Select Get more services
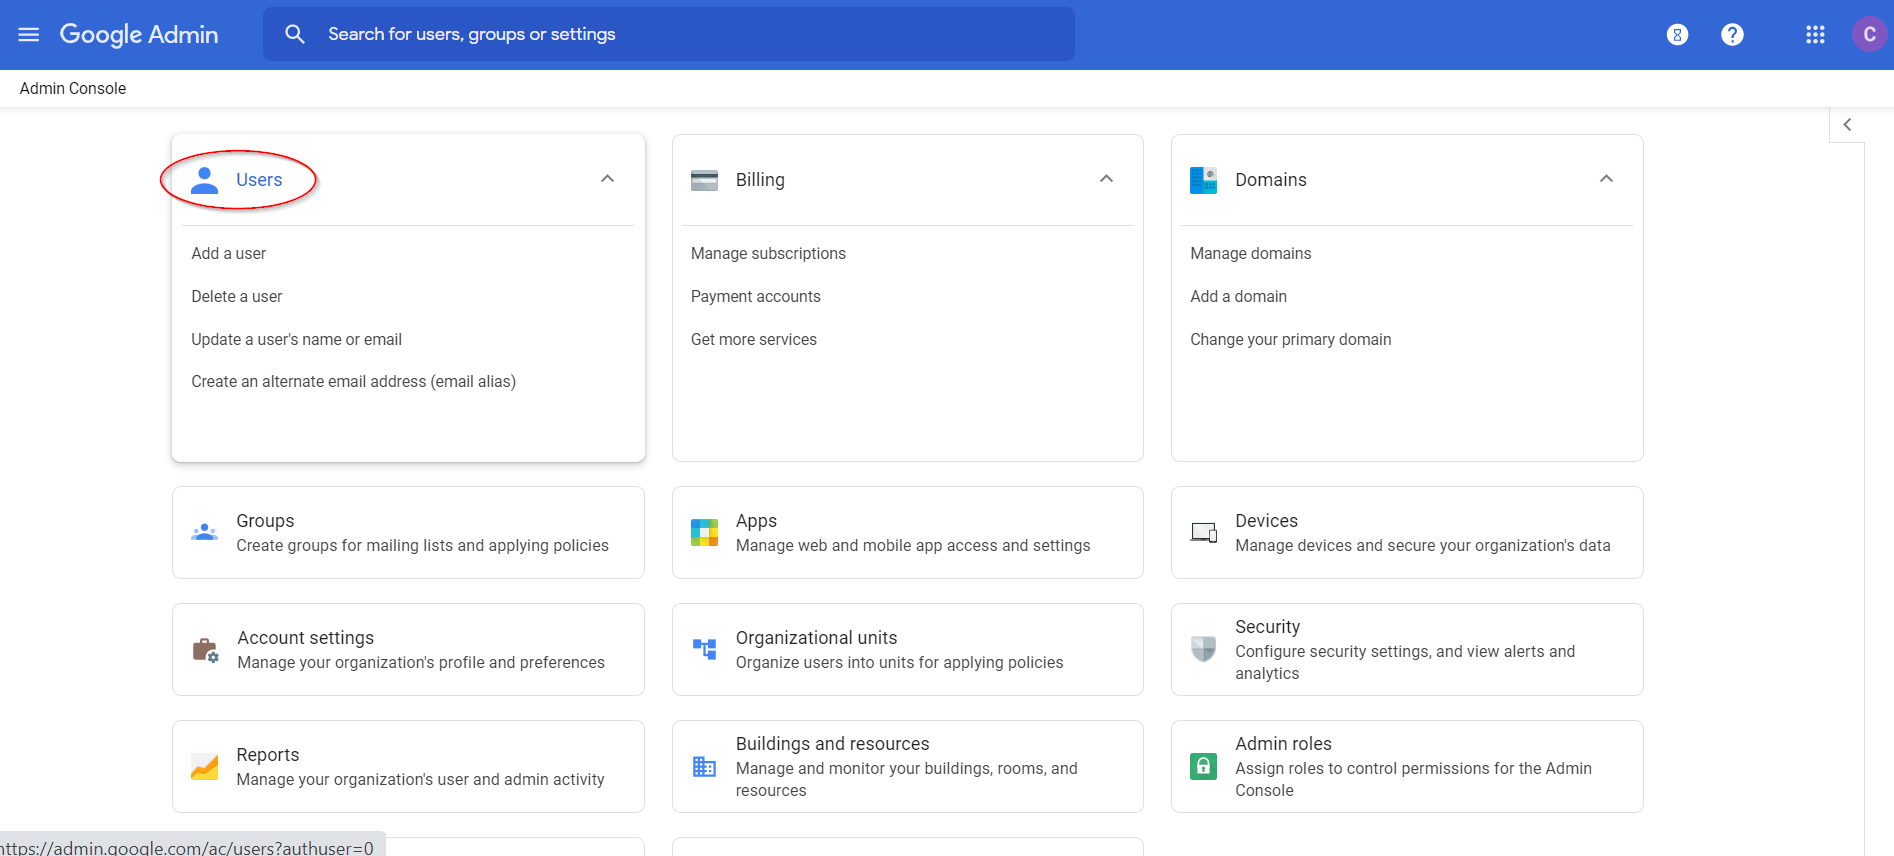The width and height of the screenshot is (1894, 856). tap(754, 340)
